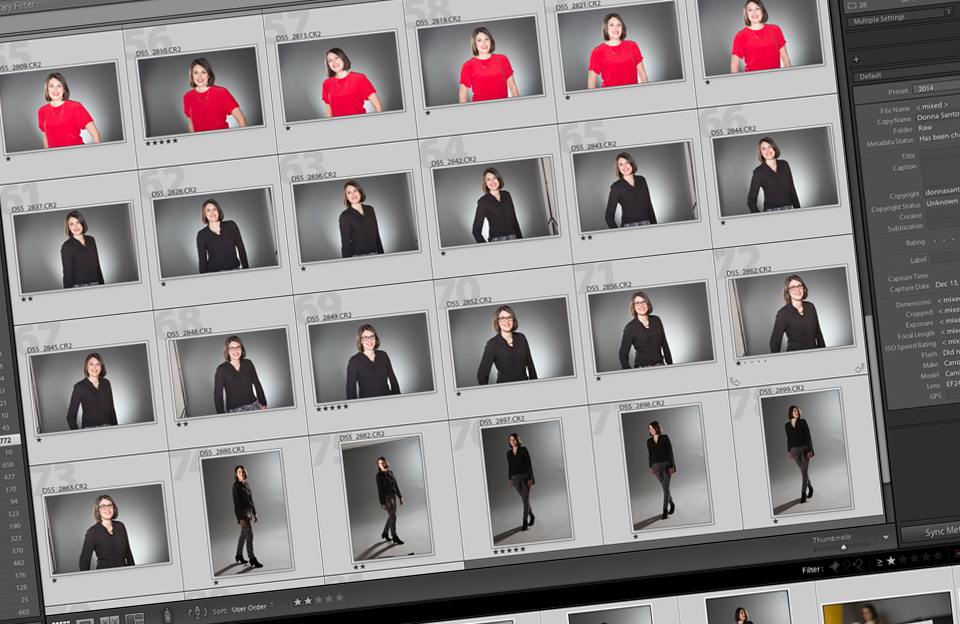Select thumbnail DSS_2848.CR2
Screen dimensions: 960x624
[x=231, y=373]
